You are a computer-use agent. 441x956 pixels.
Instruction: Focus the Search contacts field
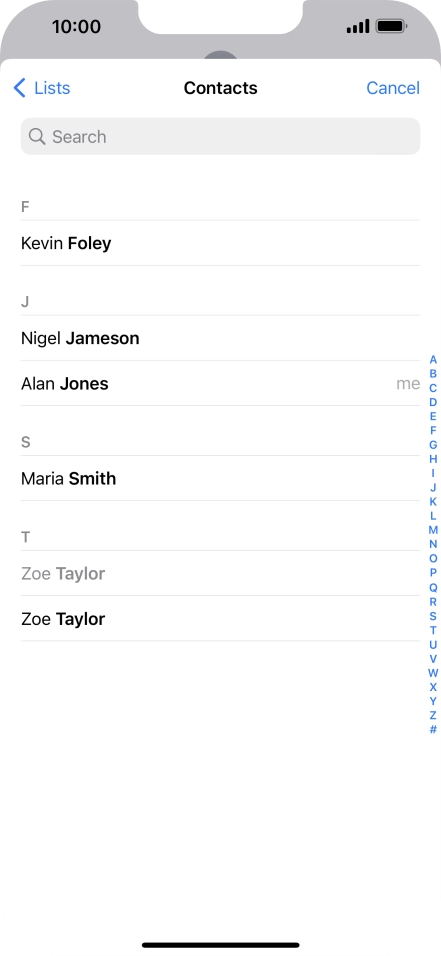click(x=220, y=137)
